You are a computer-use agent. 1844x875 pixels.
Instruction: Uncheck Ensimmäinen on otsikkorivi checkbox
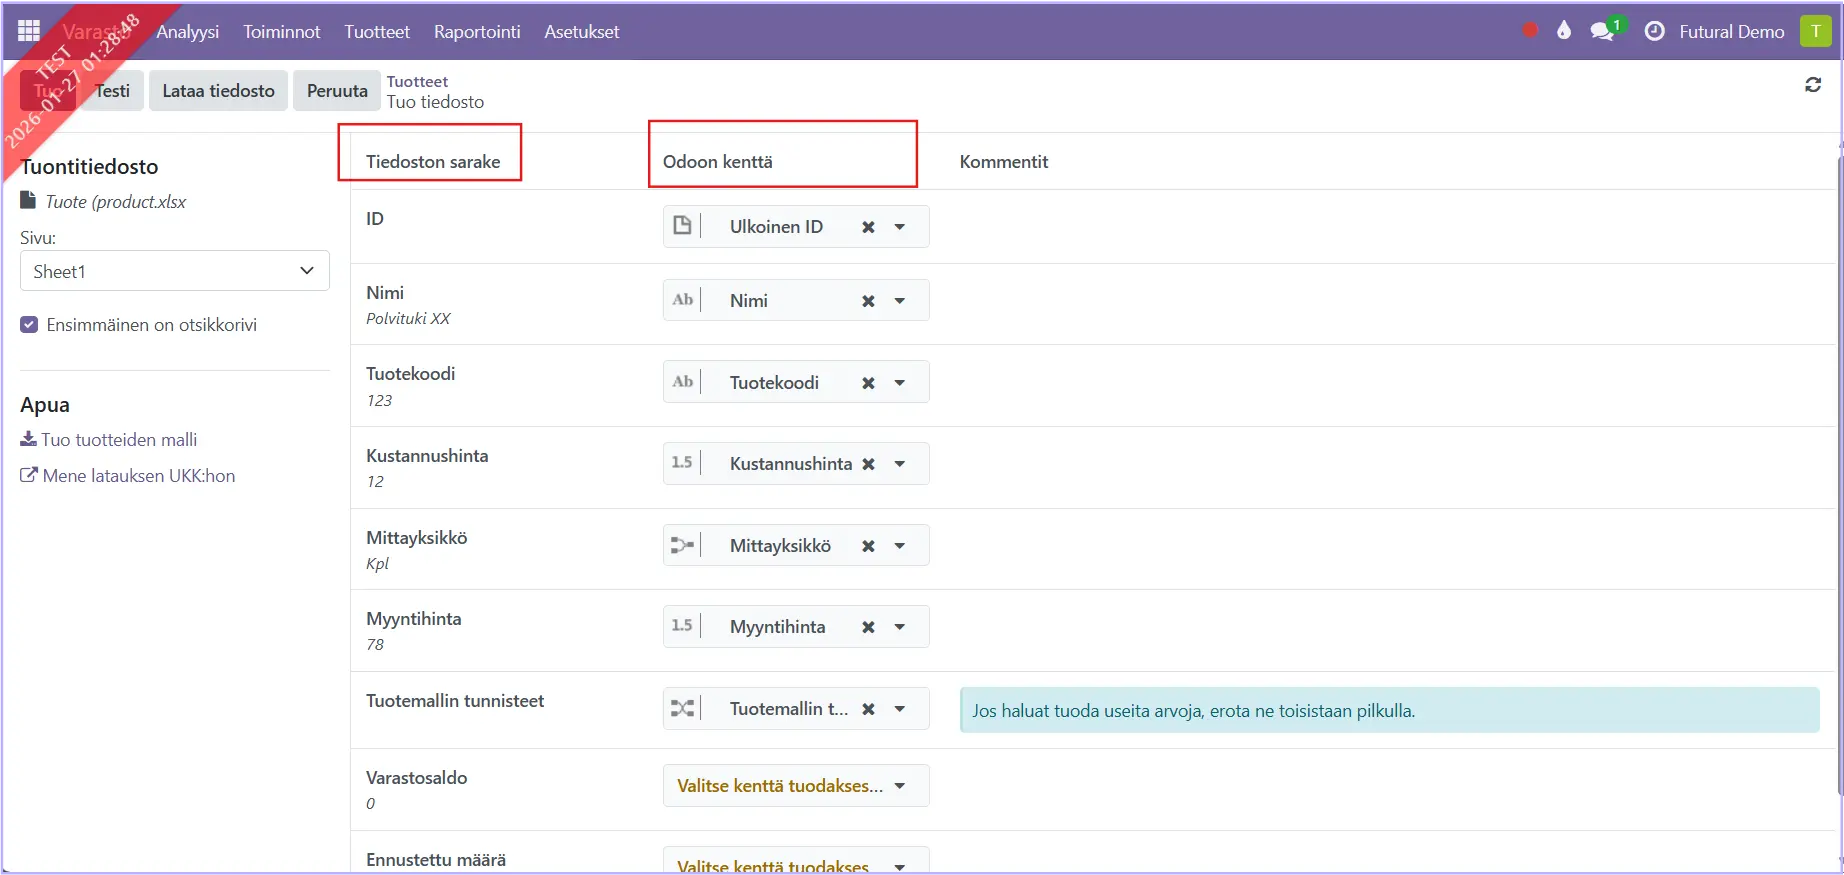[30, 325]
